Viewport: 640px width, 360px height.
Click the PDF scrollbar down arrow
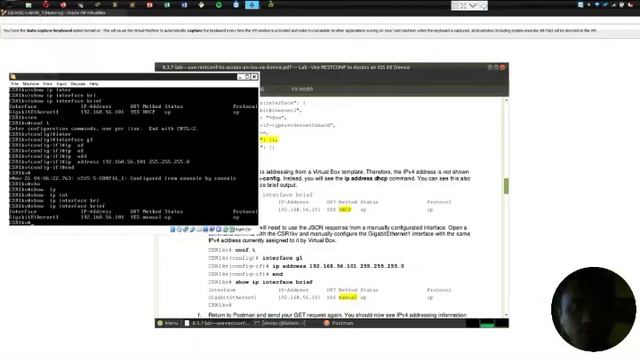pos(506,315)
